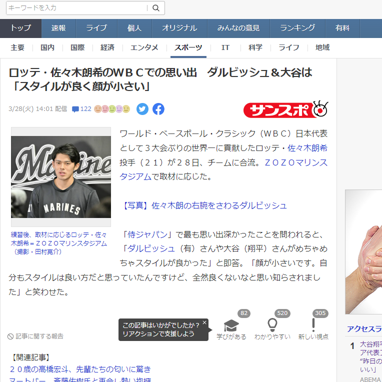
Task: Focus the keyword search input field
Action: [77, 8]
